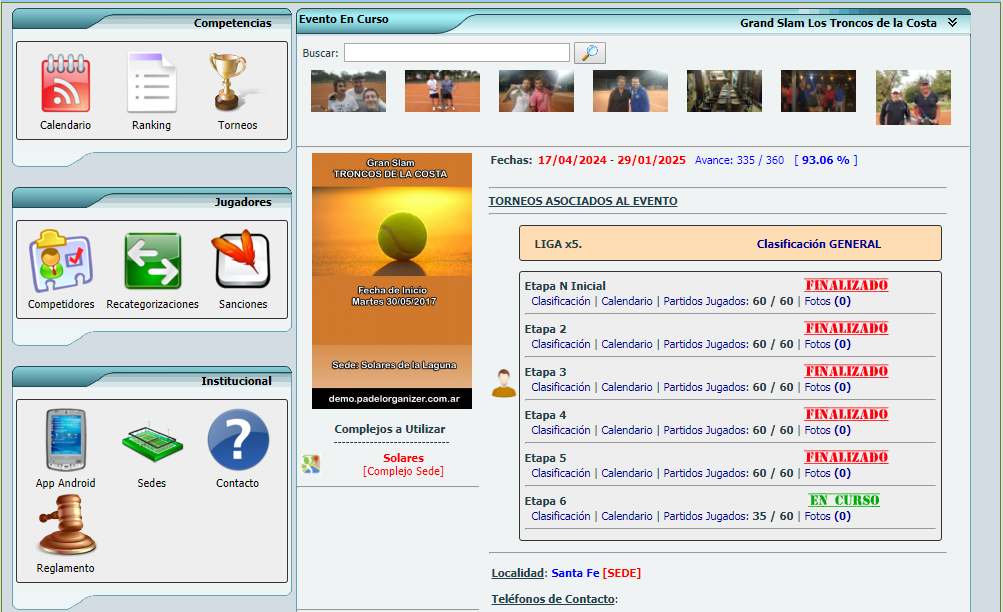Open the Reglamento gavel icon
Image resolution: width=1003 pixels, height=612 pixels.
point(65,526)
